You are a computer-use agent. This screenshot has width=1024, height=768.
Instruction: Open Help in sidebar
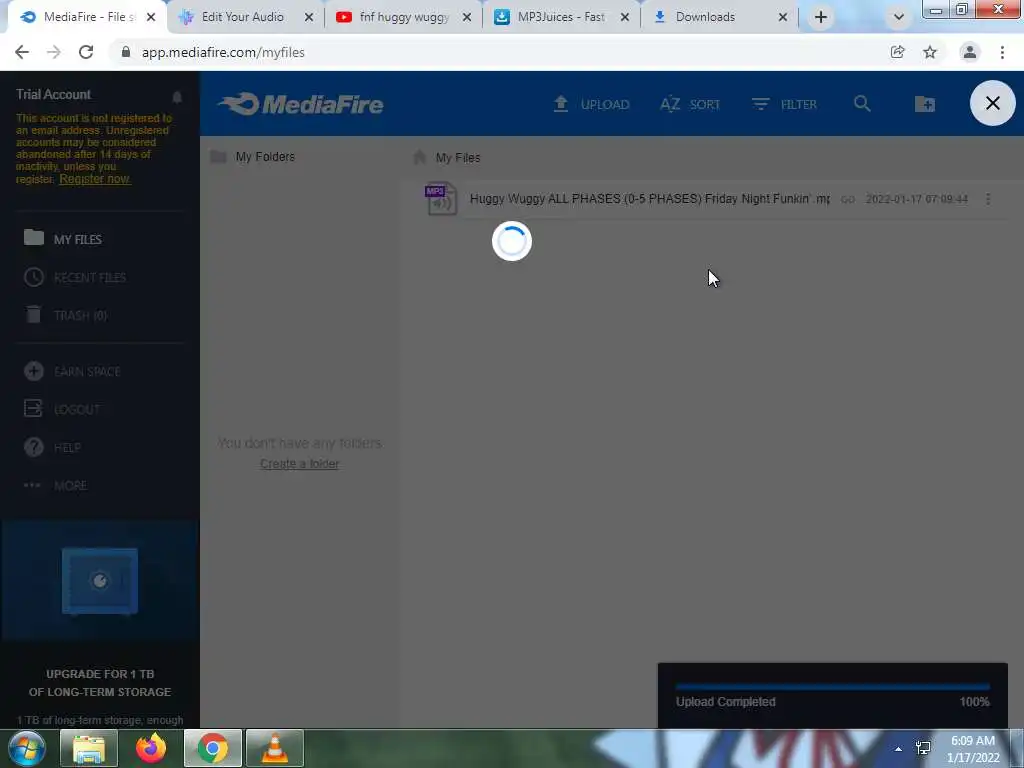pos(52,447)
